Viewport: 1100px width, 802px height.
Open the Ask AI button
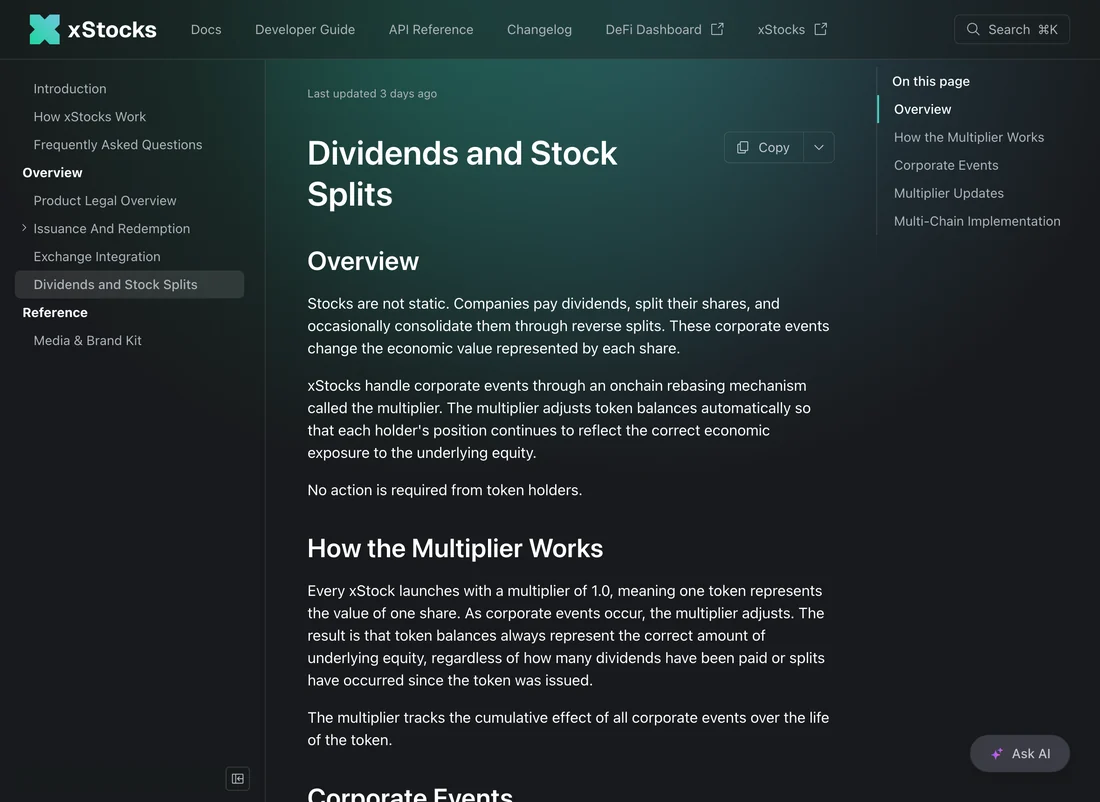(x=1020, y=754)
